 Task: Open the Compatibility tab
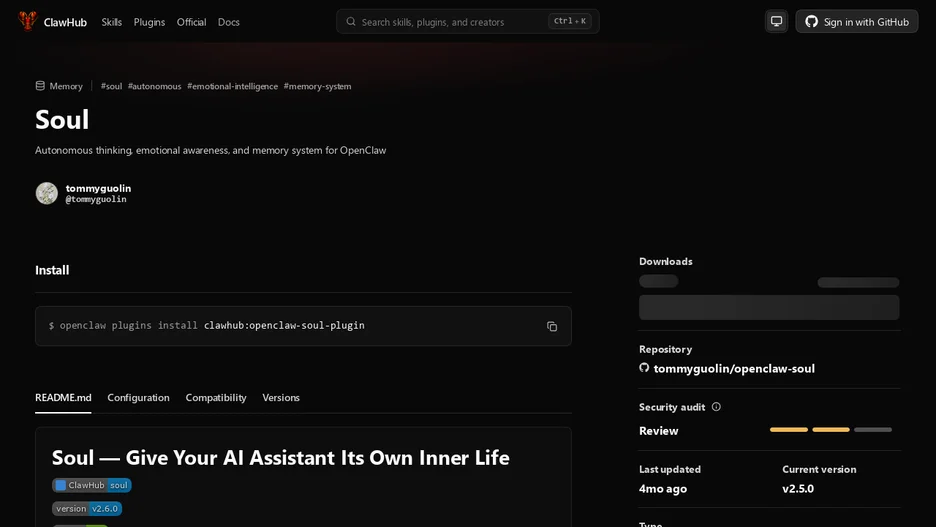(216, 397)
